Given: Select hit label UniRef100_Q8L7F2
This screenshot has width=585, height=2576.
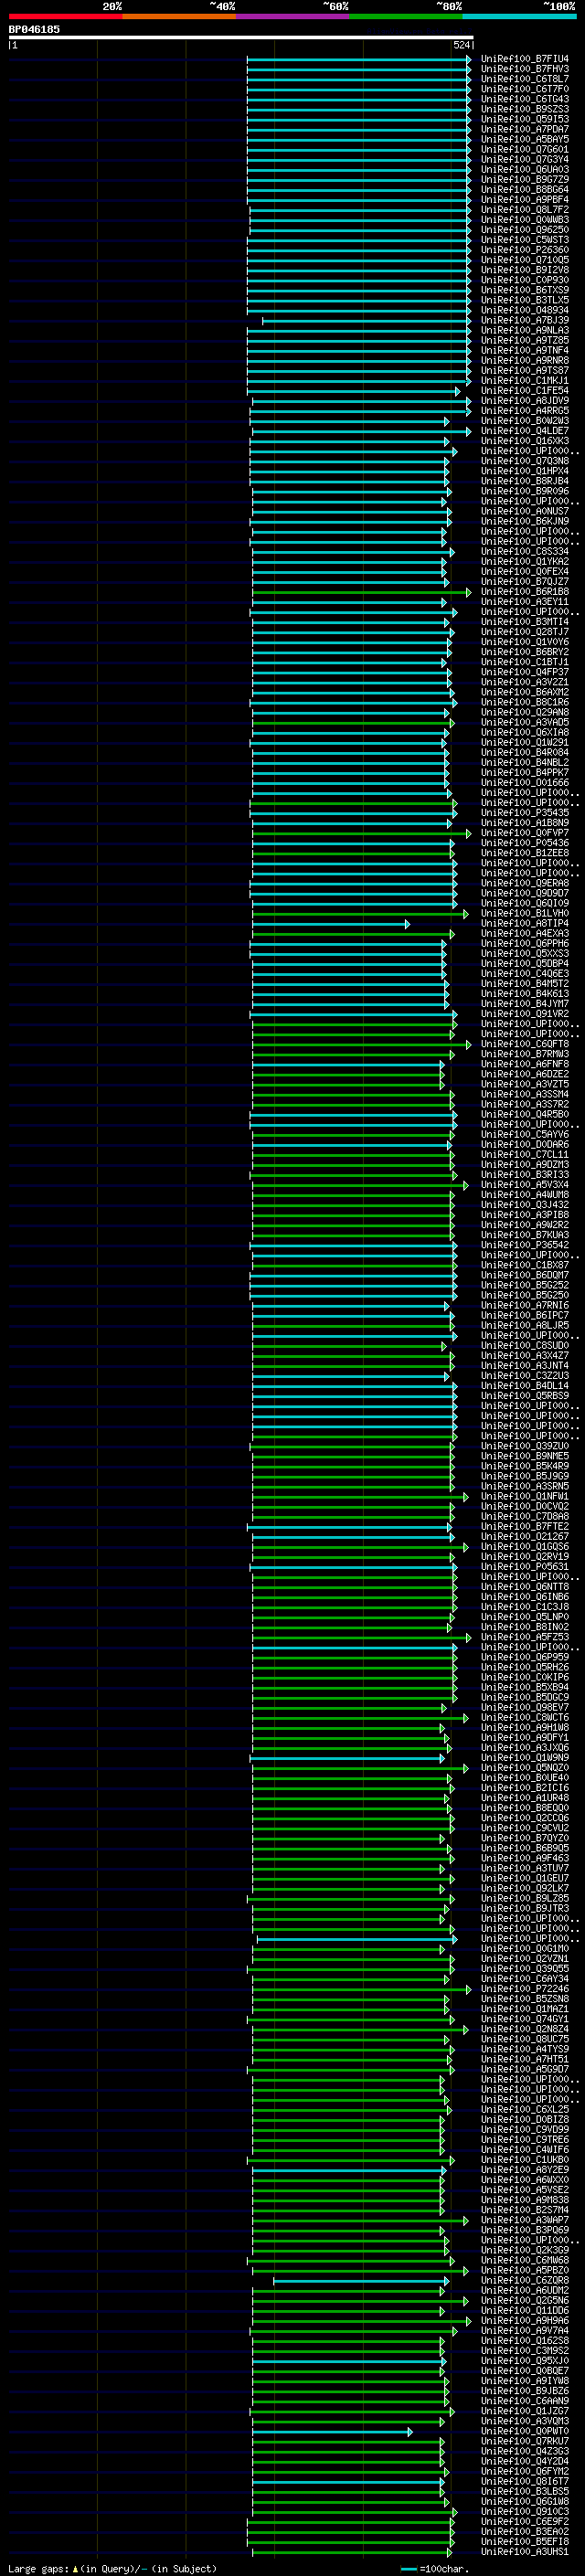Looking at the screenshot, I should [x=525, y=209].
